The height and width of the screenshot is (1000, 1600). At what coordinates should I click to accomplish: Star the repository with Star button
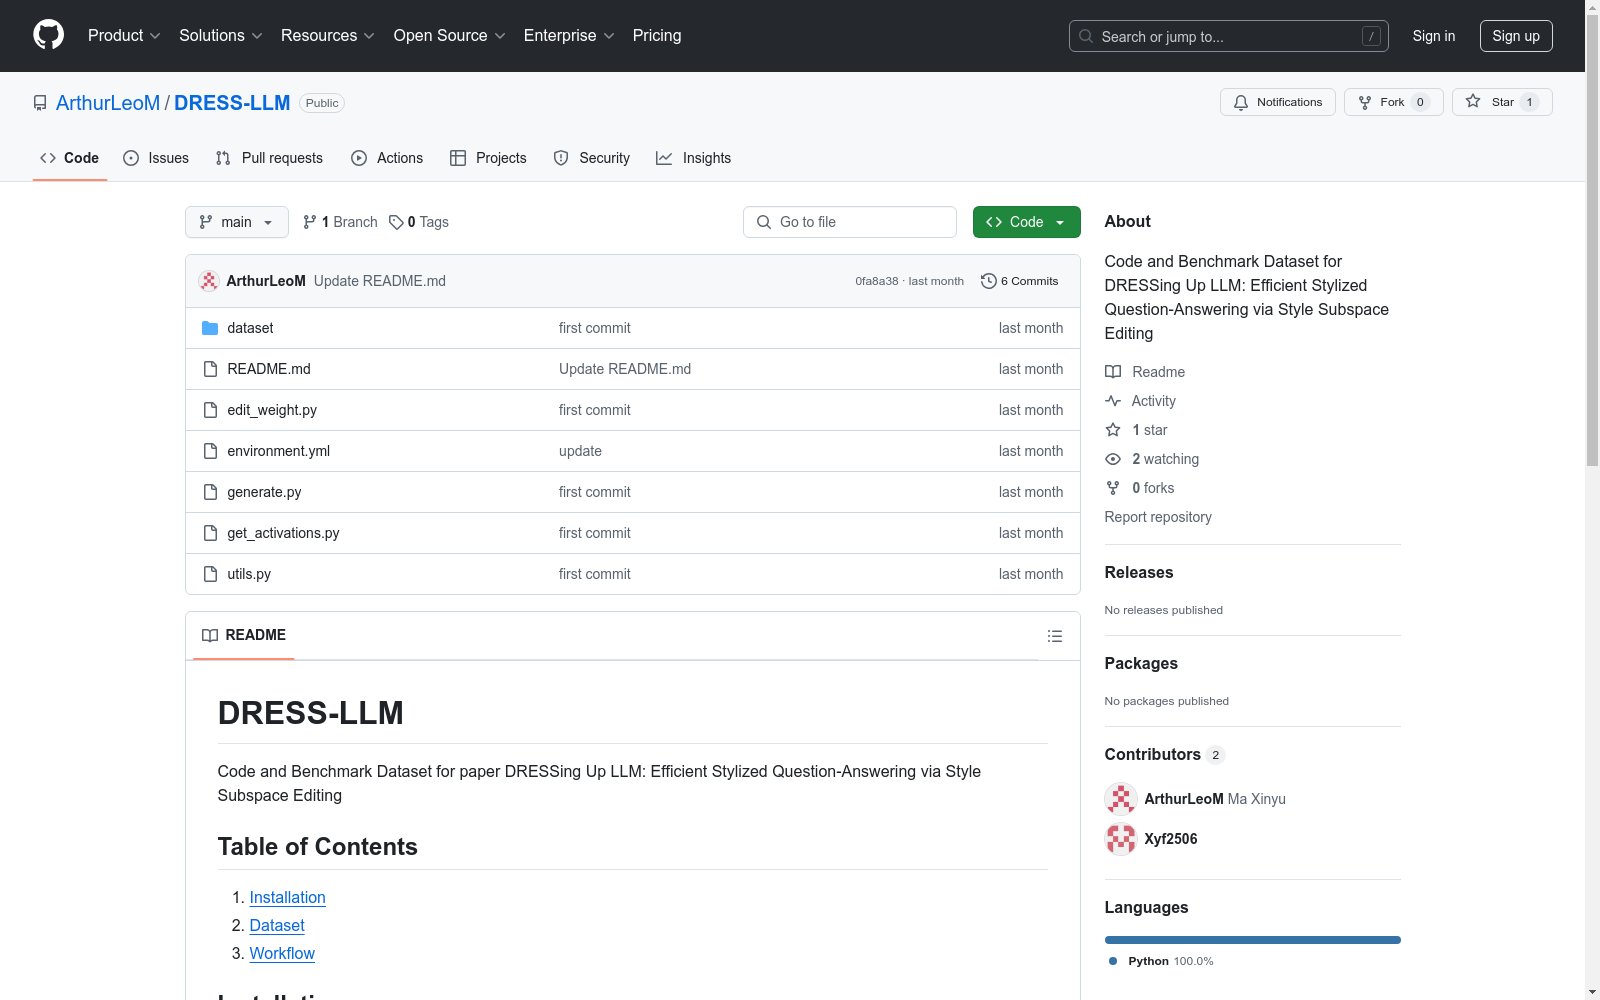1502,102
